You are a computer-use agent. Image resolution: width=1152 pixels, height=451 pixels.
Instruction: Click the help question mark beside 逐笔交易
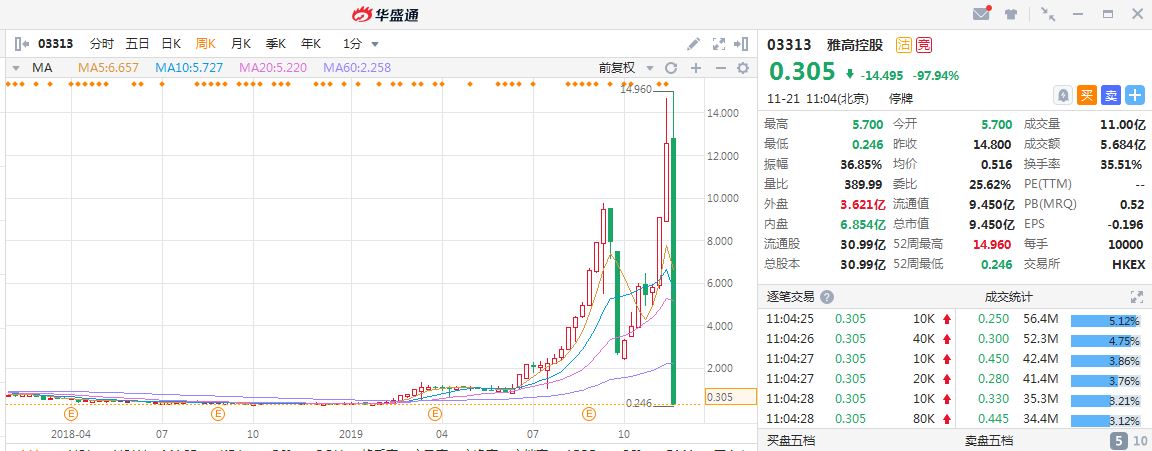pyautogui.click(x=827, y=297)
